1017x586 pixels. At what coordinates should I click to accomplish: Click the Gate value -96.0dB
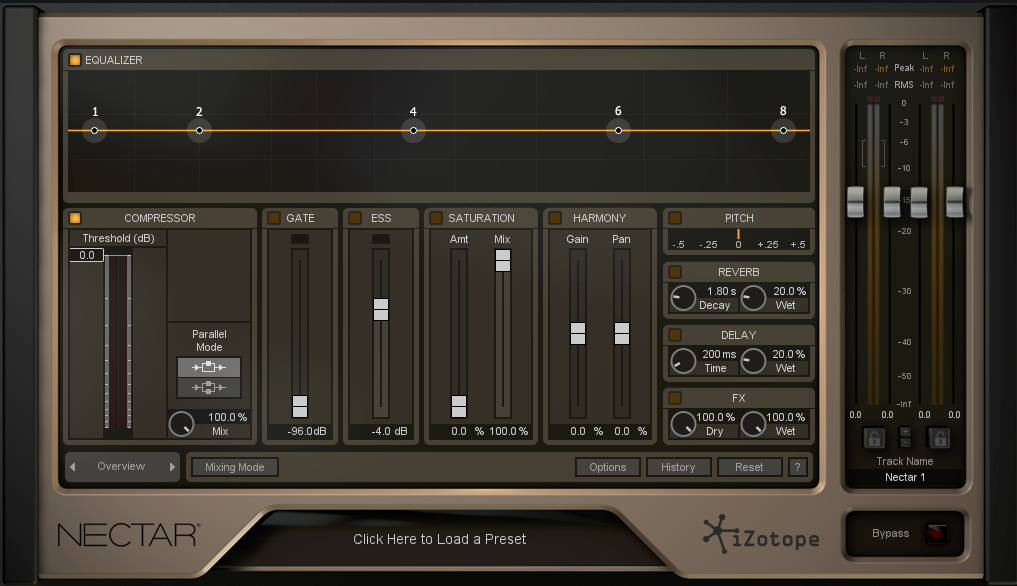point(307,432)
